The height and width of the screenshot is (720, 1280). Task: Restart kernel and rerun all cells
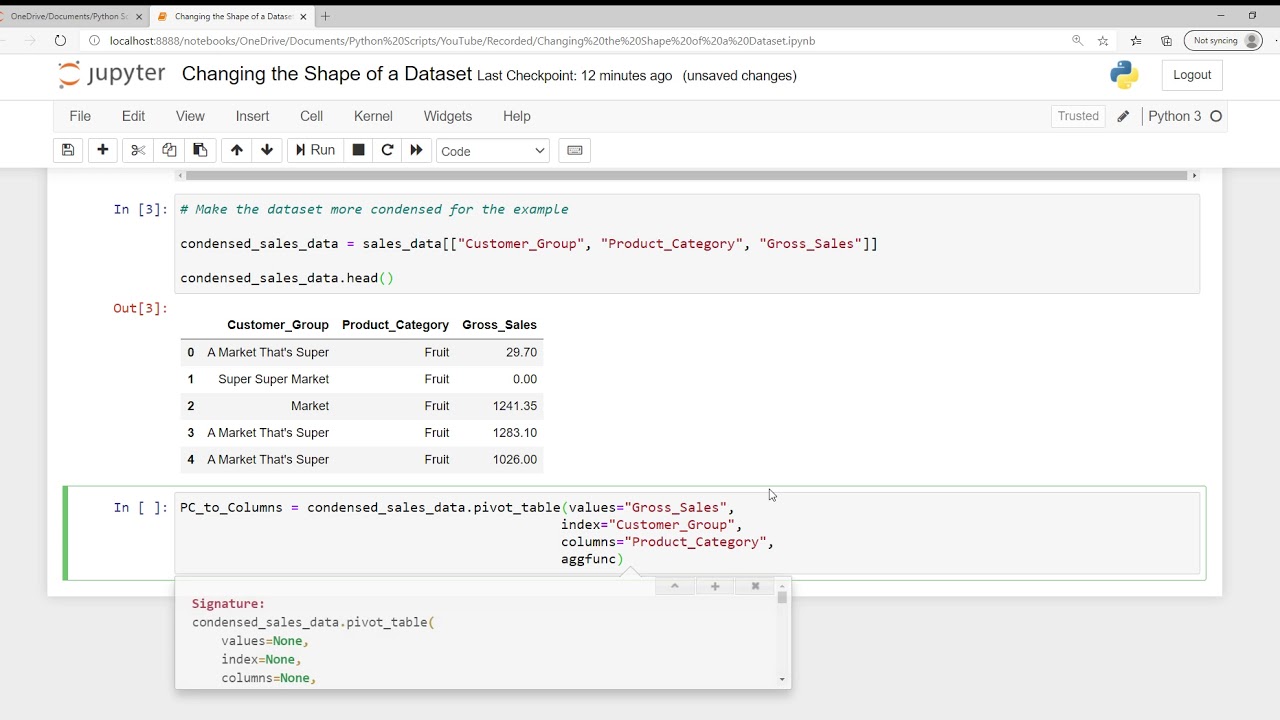[x=417, y=150]
